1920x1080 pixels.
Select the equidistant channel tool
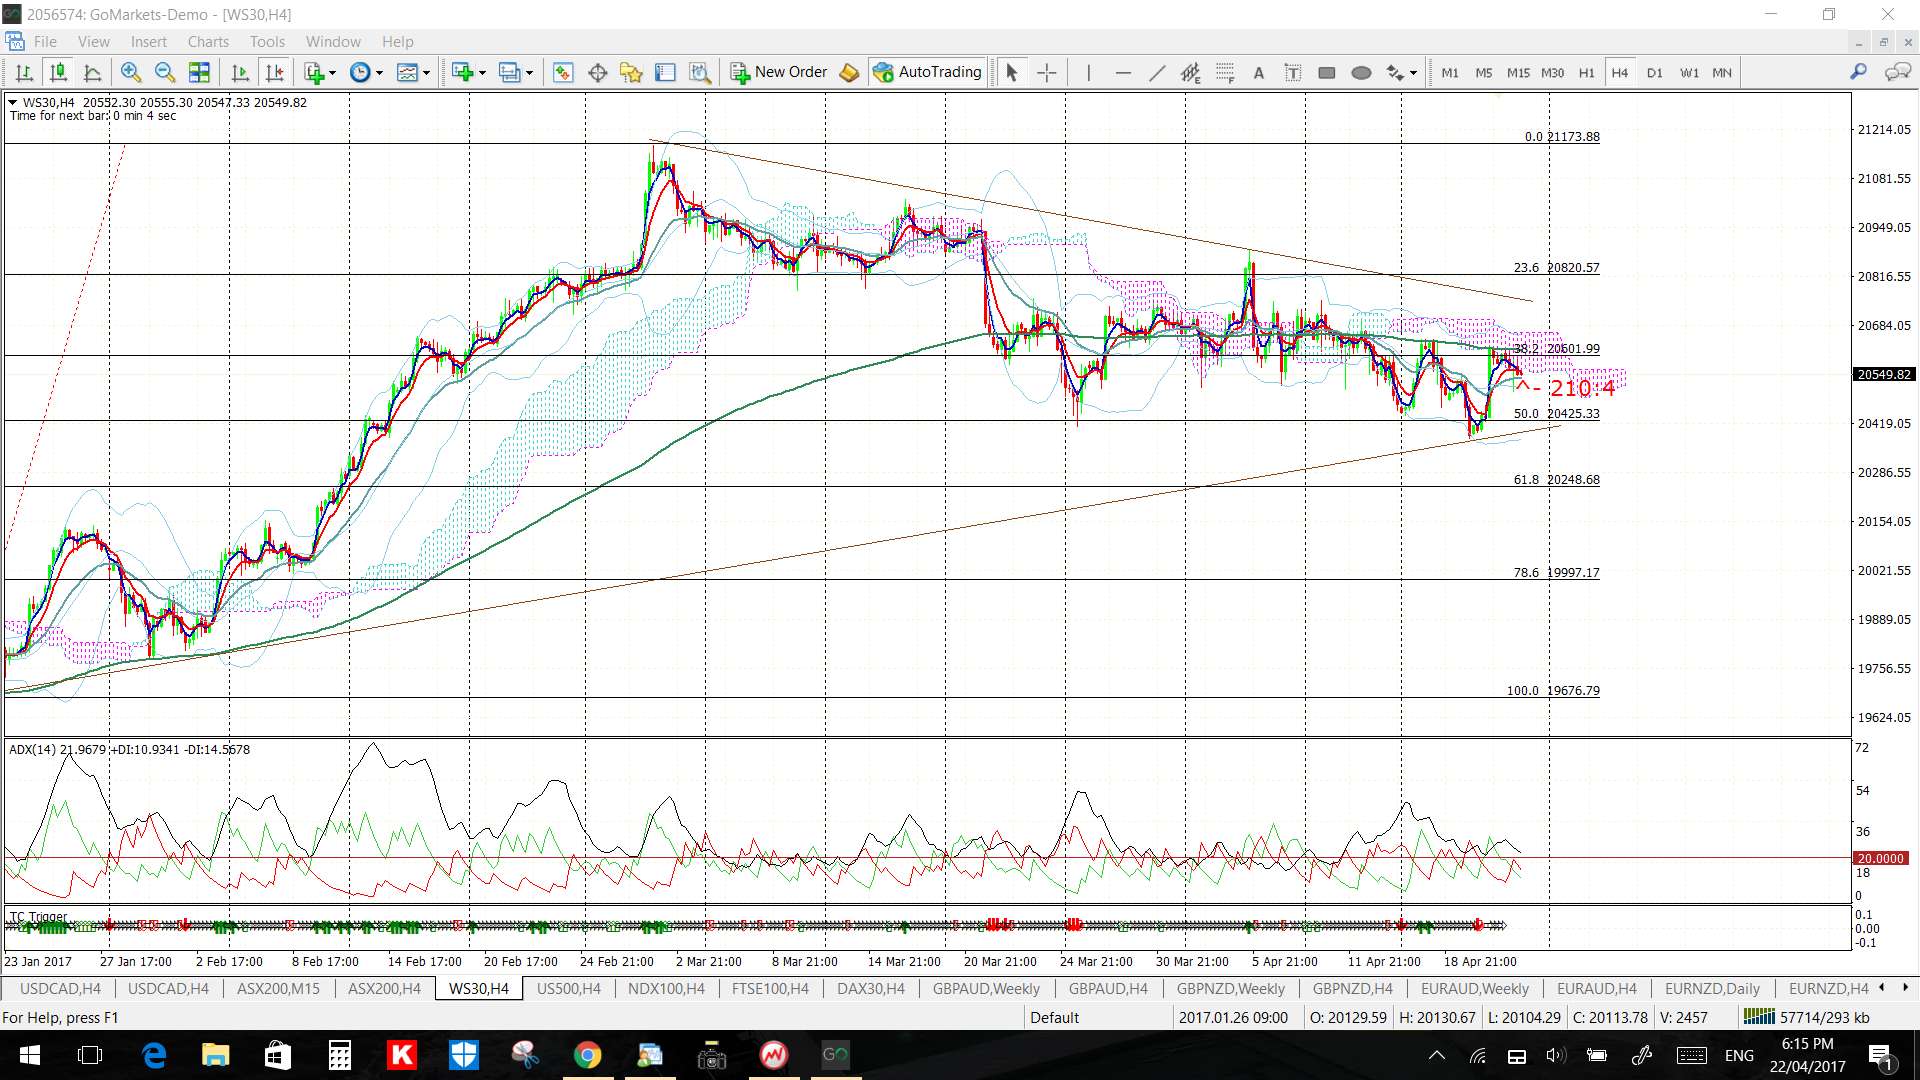(x=1190, y=72)
